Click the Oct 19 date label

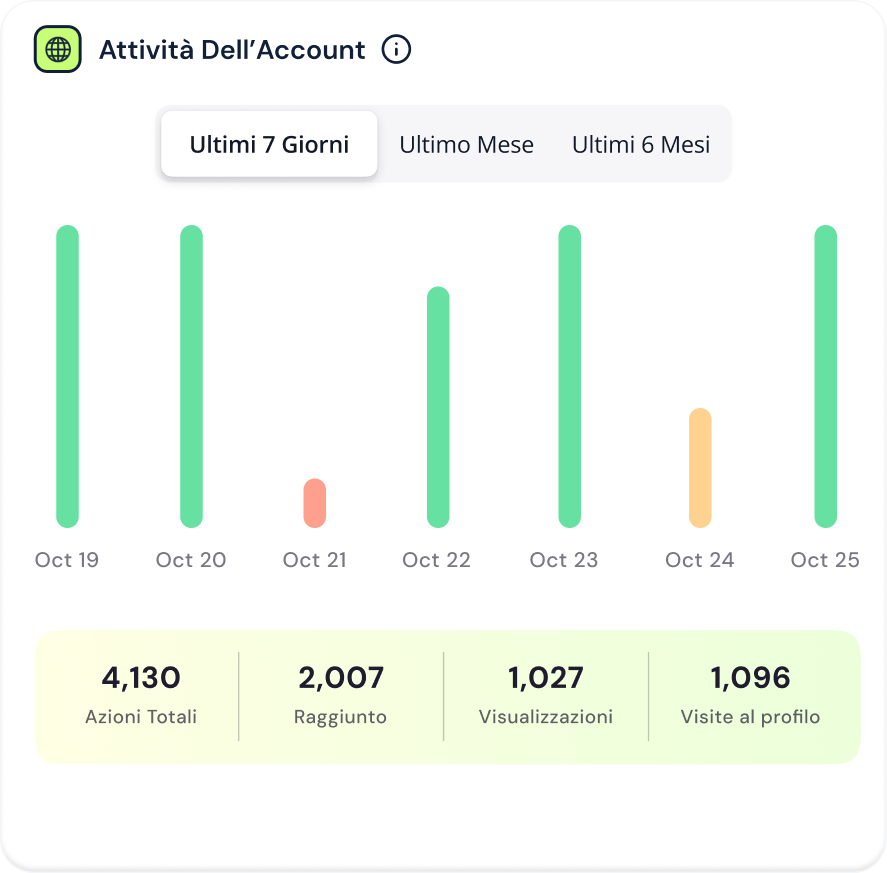(x=67, y=560)
